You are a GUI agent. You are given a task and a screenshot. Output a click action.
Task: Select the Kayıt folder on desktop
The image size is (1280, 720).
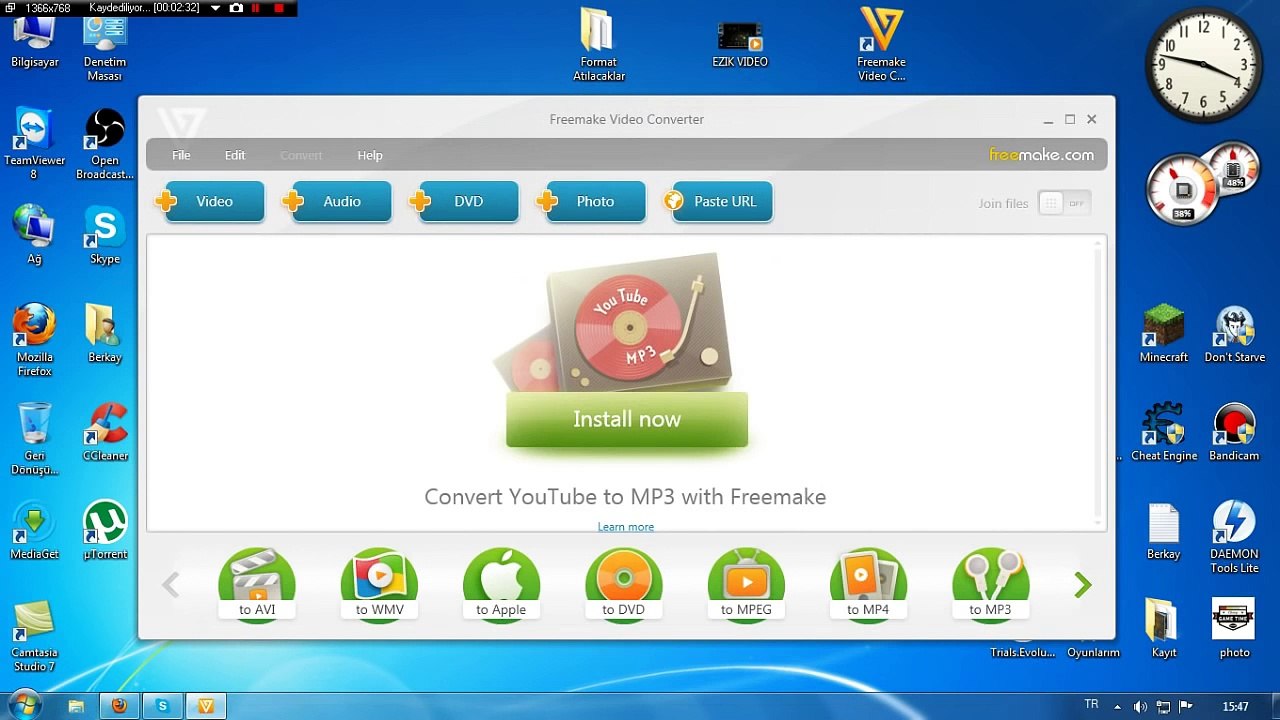point(1164,630)
